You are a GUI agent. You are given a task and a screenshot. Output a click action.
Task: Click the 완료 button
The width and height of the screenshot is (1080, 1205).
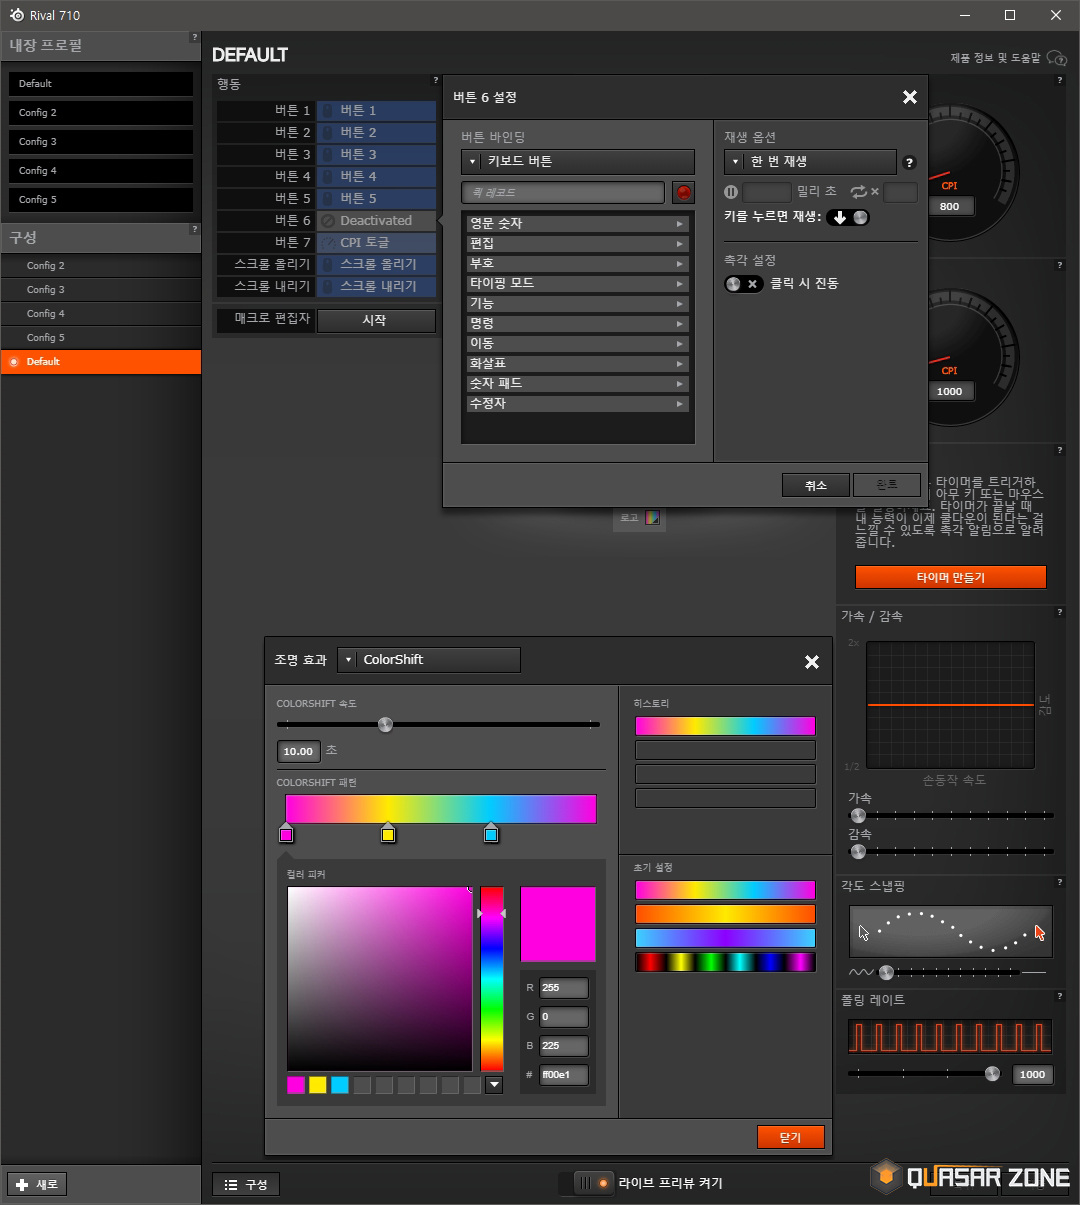(887, 485)
